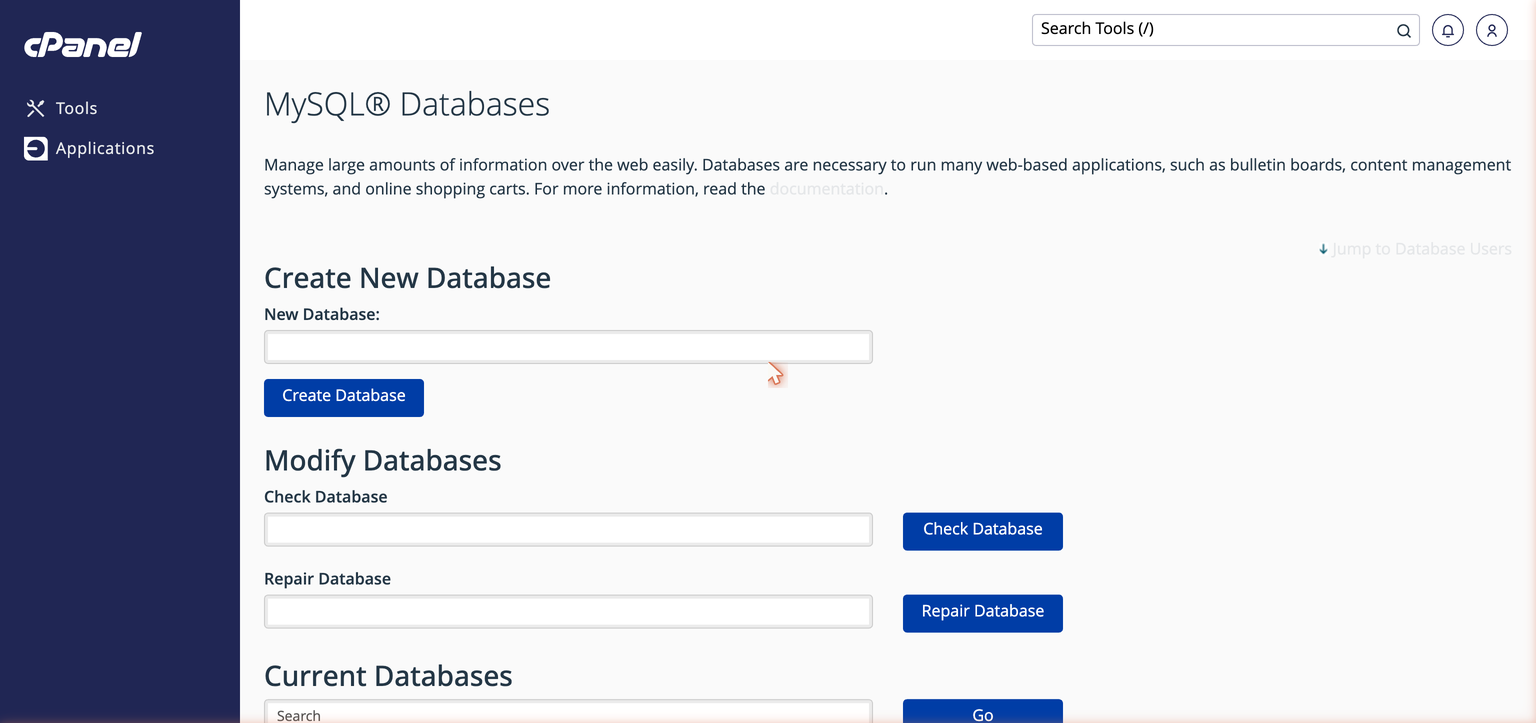The image size is (1536, 723).
Task: Click the Check Database field label
Action: (326, 496)
